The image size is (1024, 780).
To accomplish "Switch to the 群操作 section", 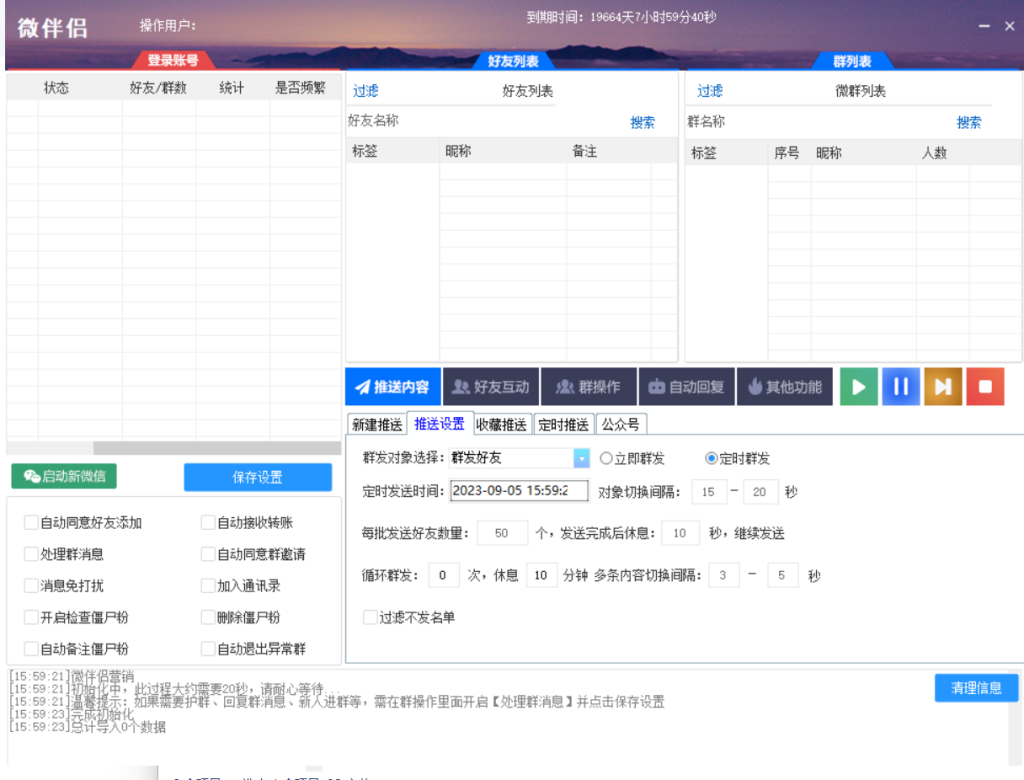I will tap(588, 387).
